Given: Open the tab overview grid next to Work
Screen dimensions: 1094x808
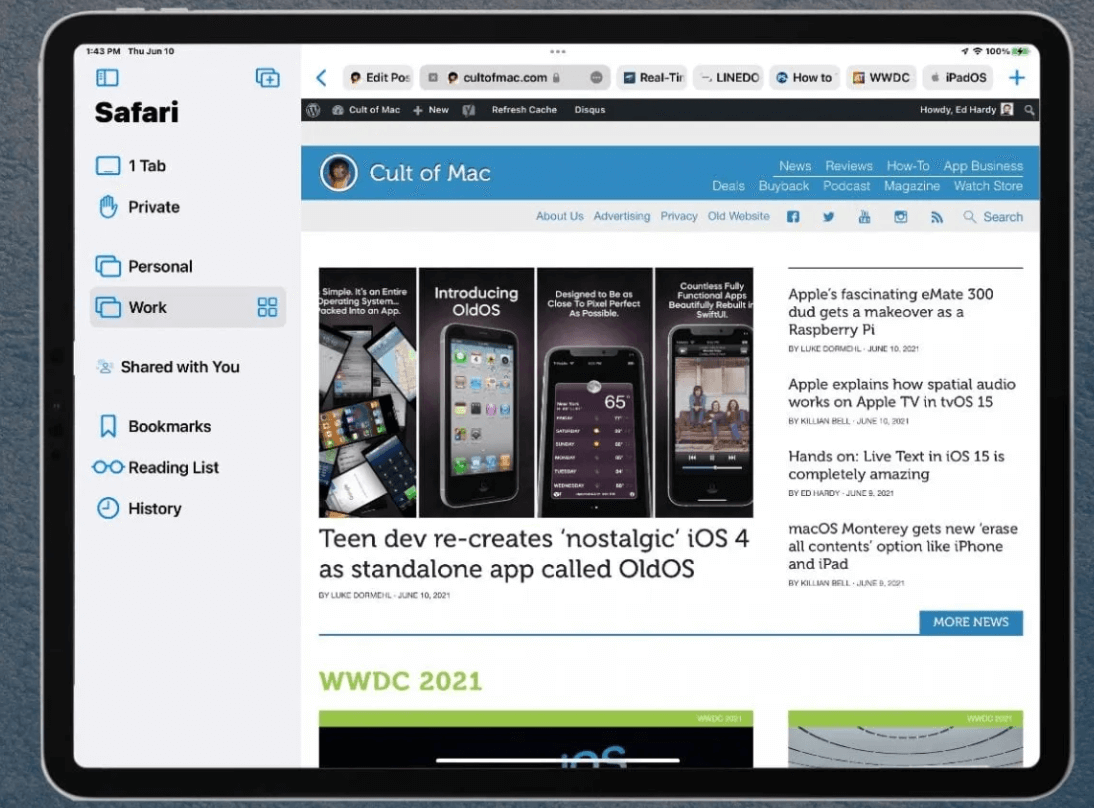Looking at the screenshot, I should point(267,307).
